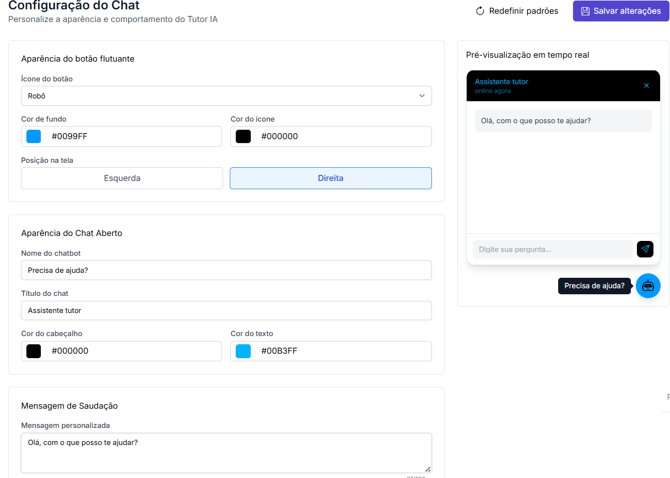Click Redefinir padrões button
The width and height of the screenshot is (670, 478).
tap(517, 11)
